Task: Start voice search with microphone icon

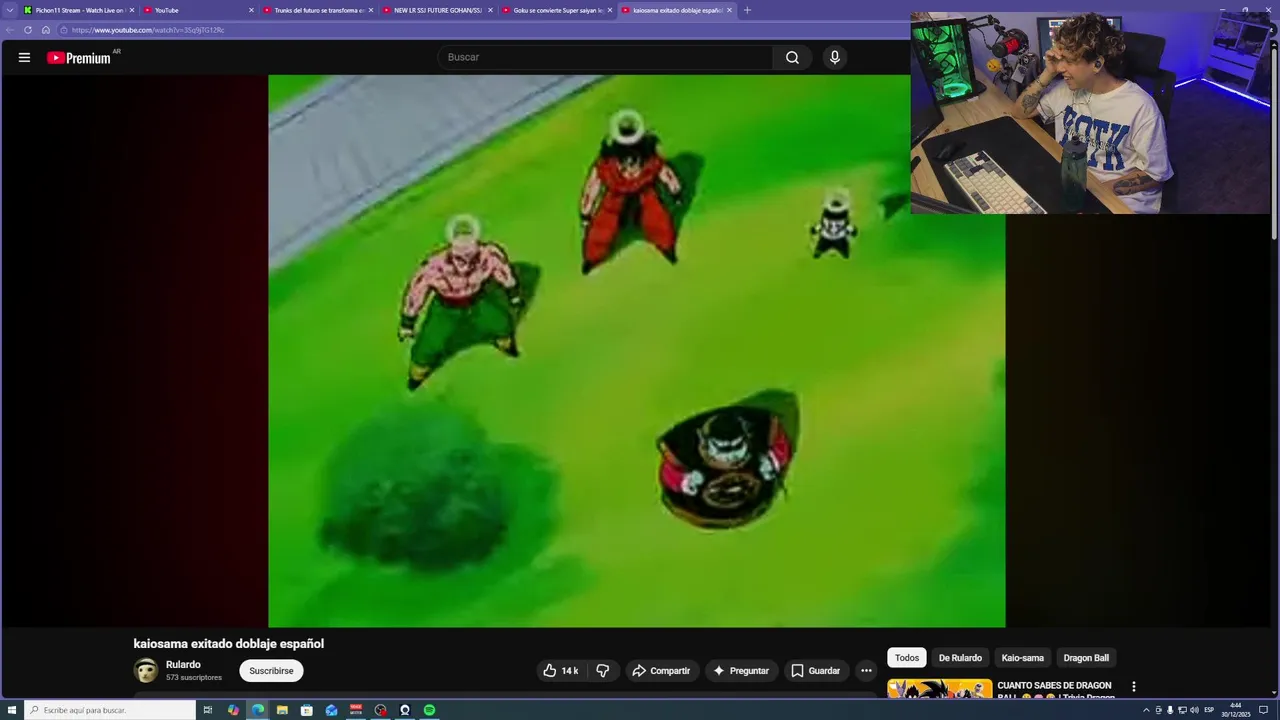Action: pyautogui.click(x=835, y=57)
